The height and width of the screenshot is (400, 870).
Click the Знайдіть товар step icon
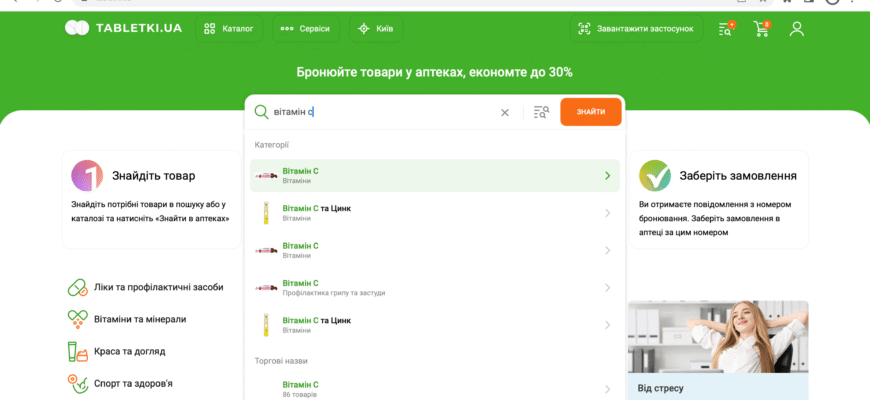click(x=87, y=176)
